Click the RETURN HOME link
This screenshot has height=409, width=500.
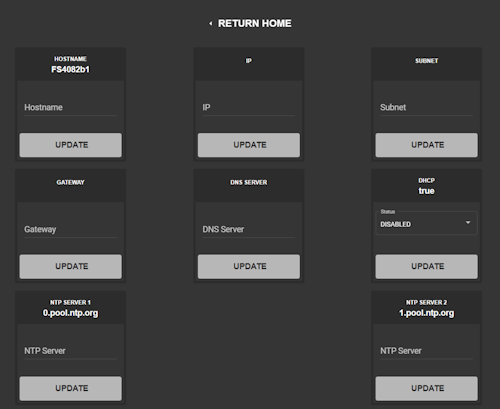click(254, 23)
